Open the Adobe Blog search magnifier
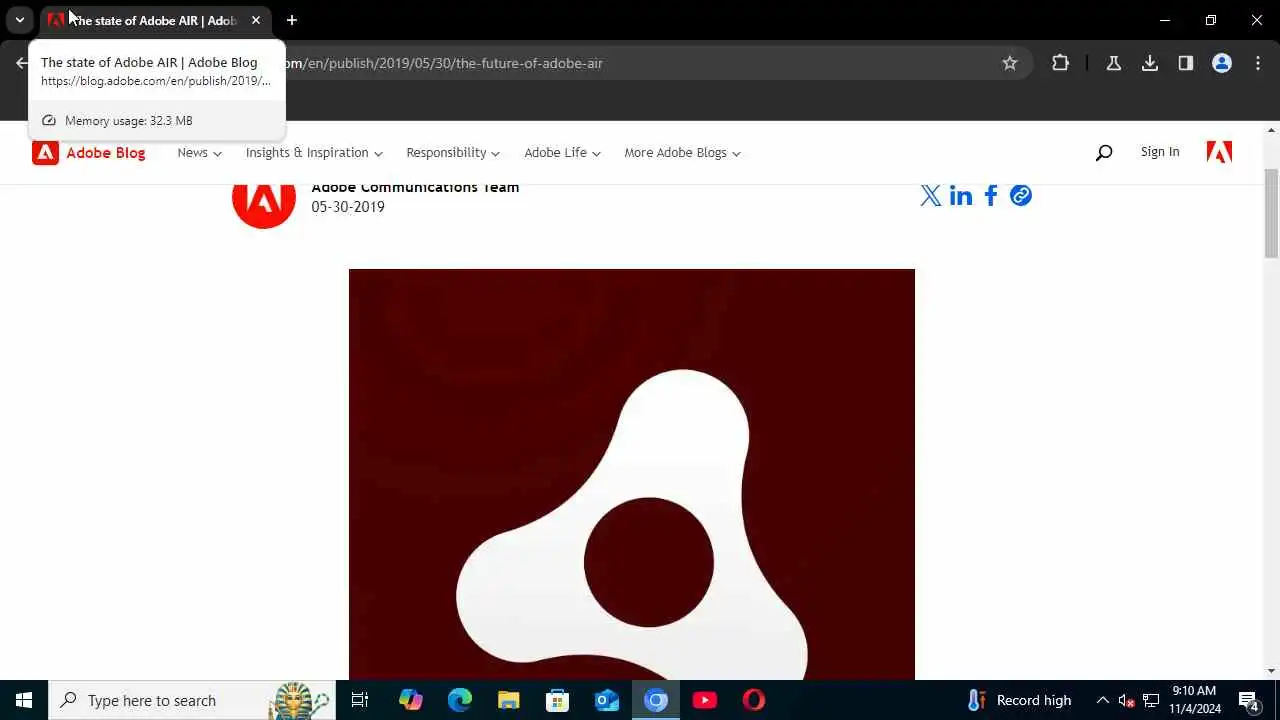 (x=1104, y=153)
